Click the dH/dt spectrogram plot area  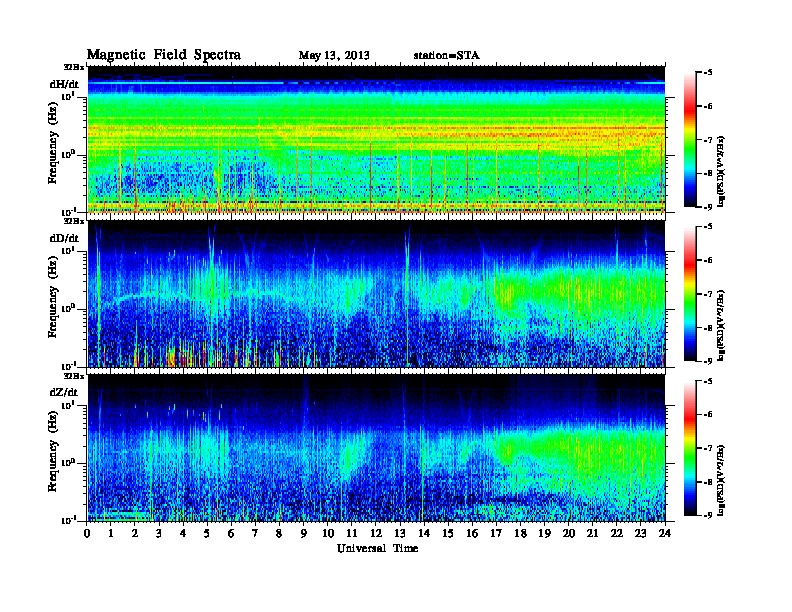[376, 140]
